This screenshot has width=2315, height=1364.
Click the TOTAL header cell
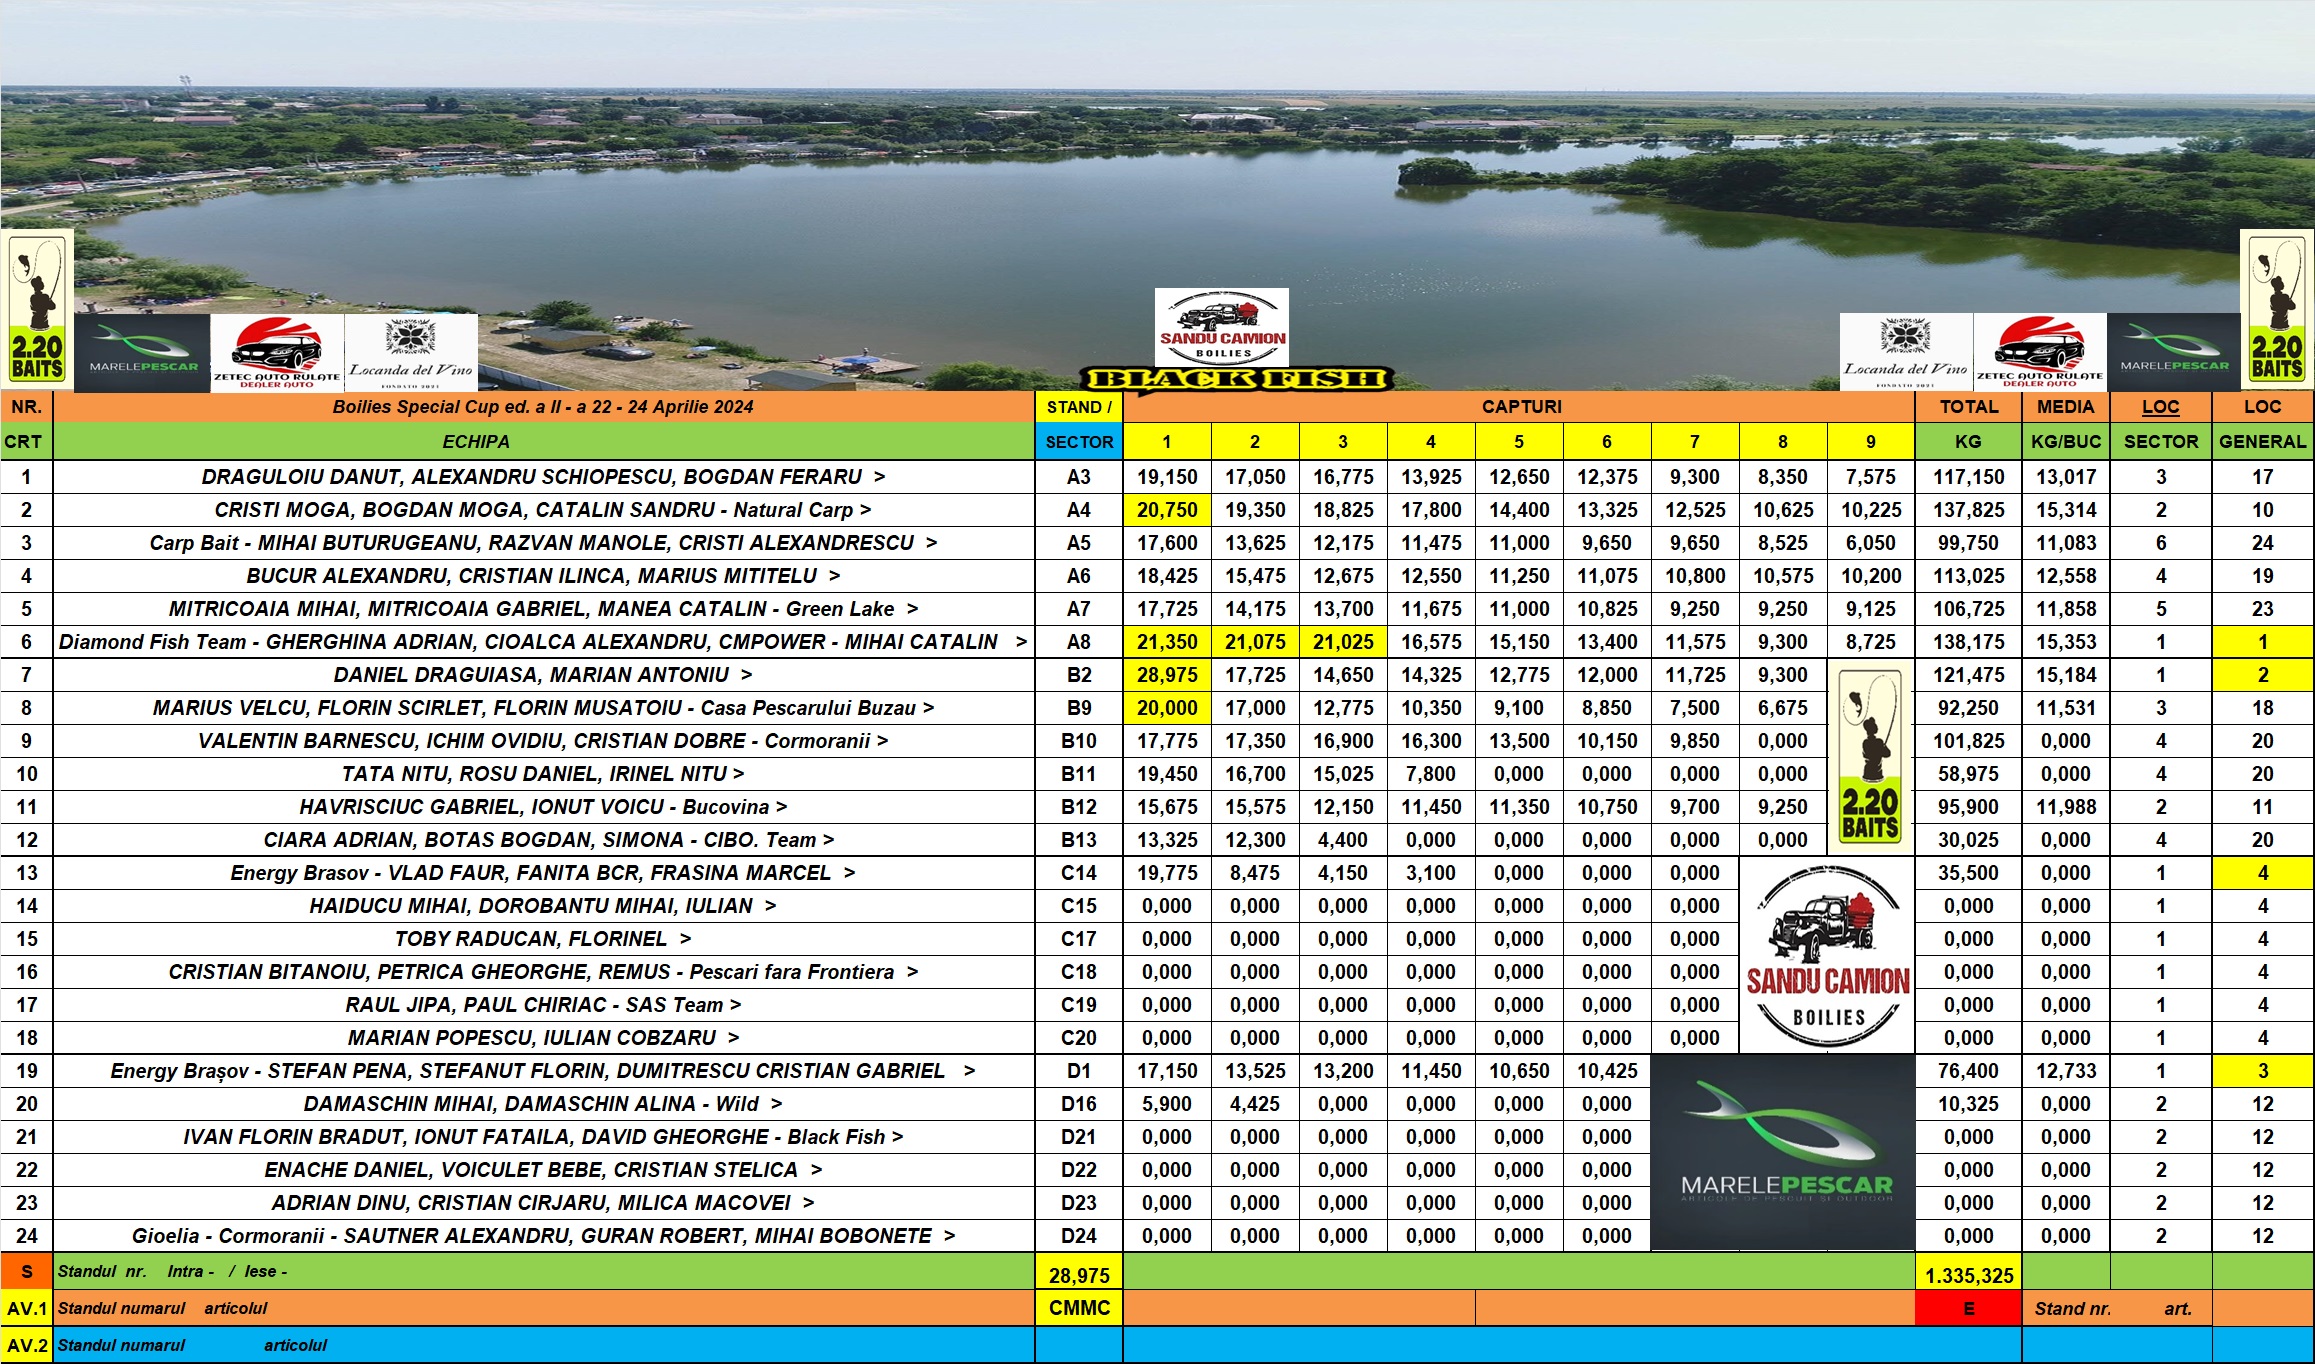tap(1968, 407)
